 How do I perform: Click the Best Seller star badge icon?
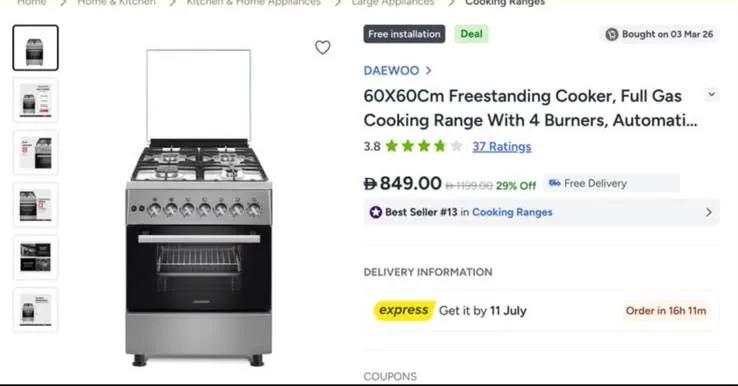(x=376, y=212)
